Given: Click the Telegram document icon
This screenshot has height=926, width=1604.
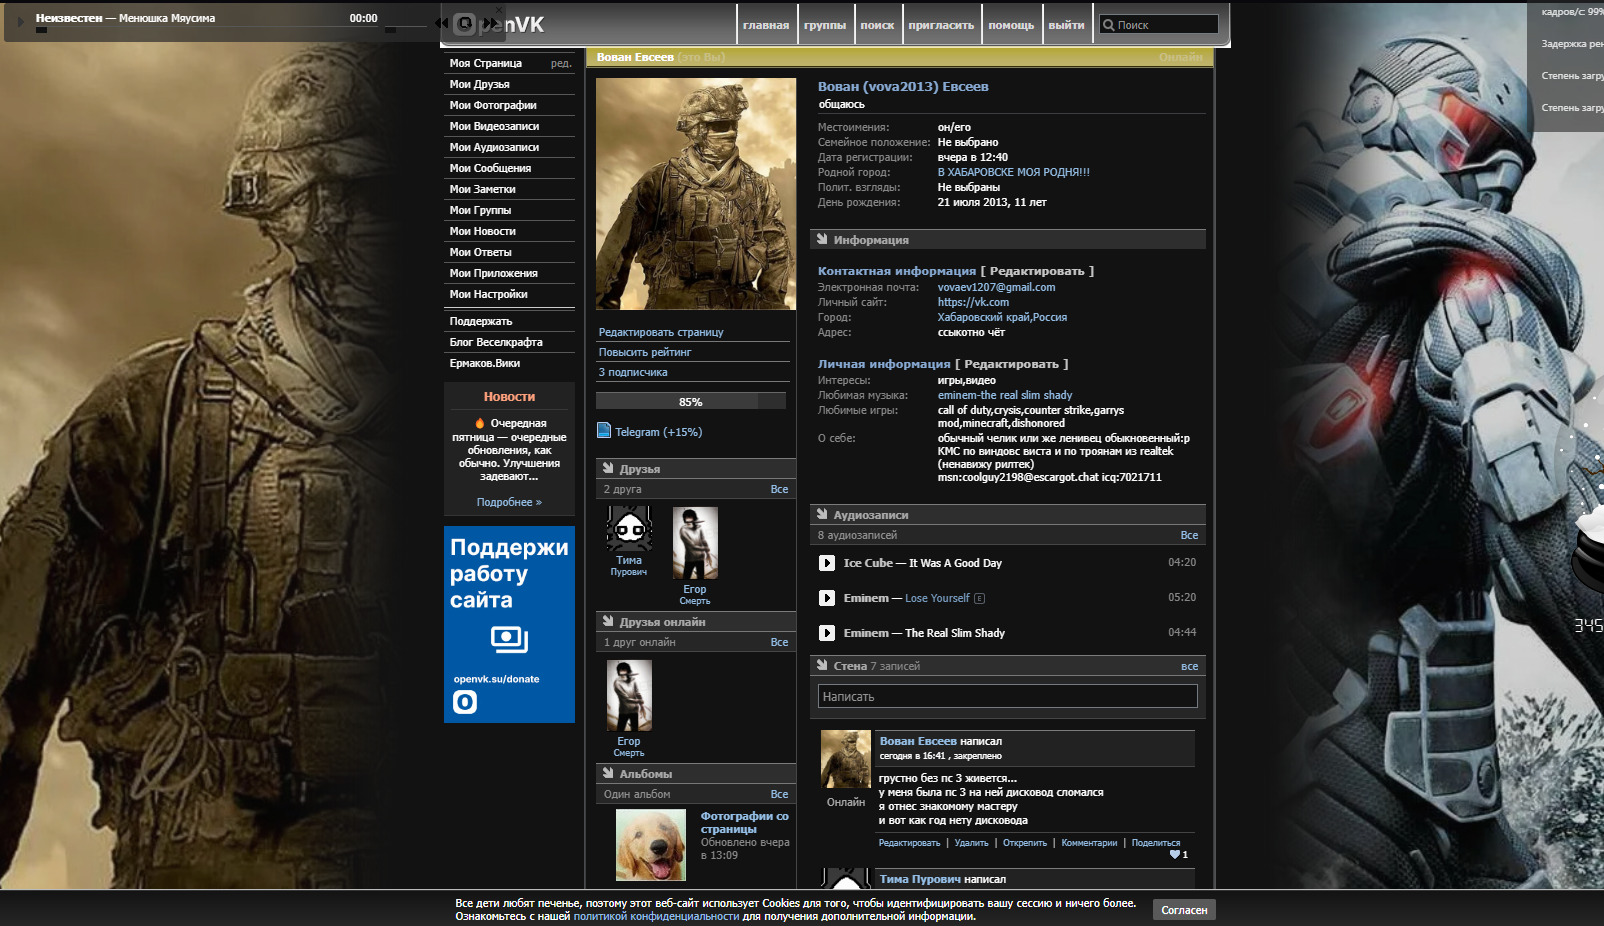Looking at the screenshot, I should pos(604,431).
